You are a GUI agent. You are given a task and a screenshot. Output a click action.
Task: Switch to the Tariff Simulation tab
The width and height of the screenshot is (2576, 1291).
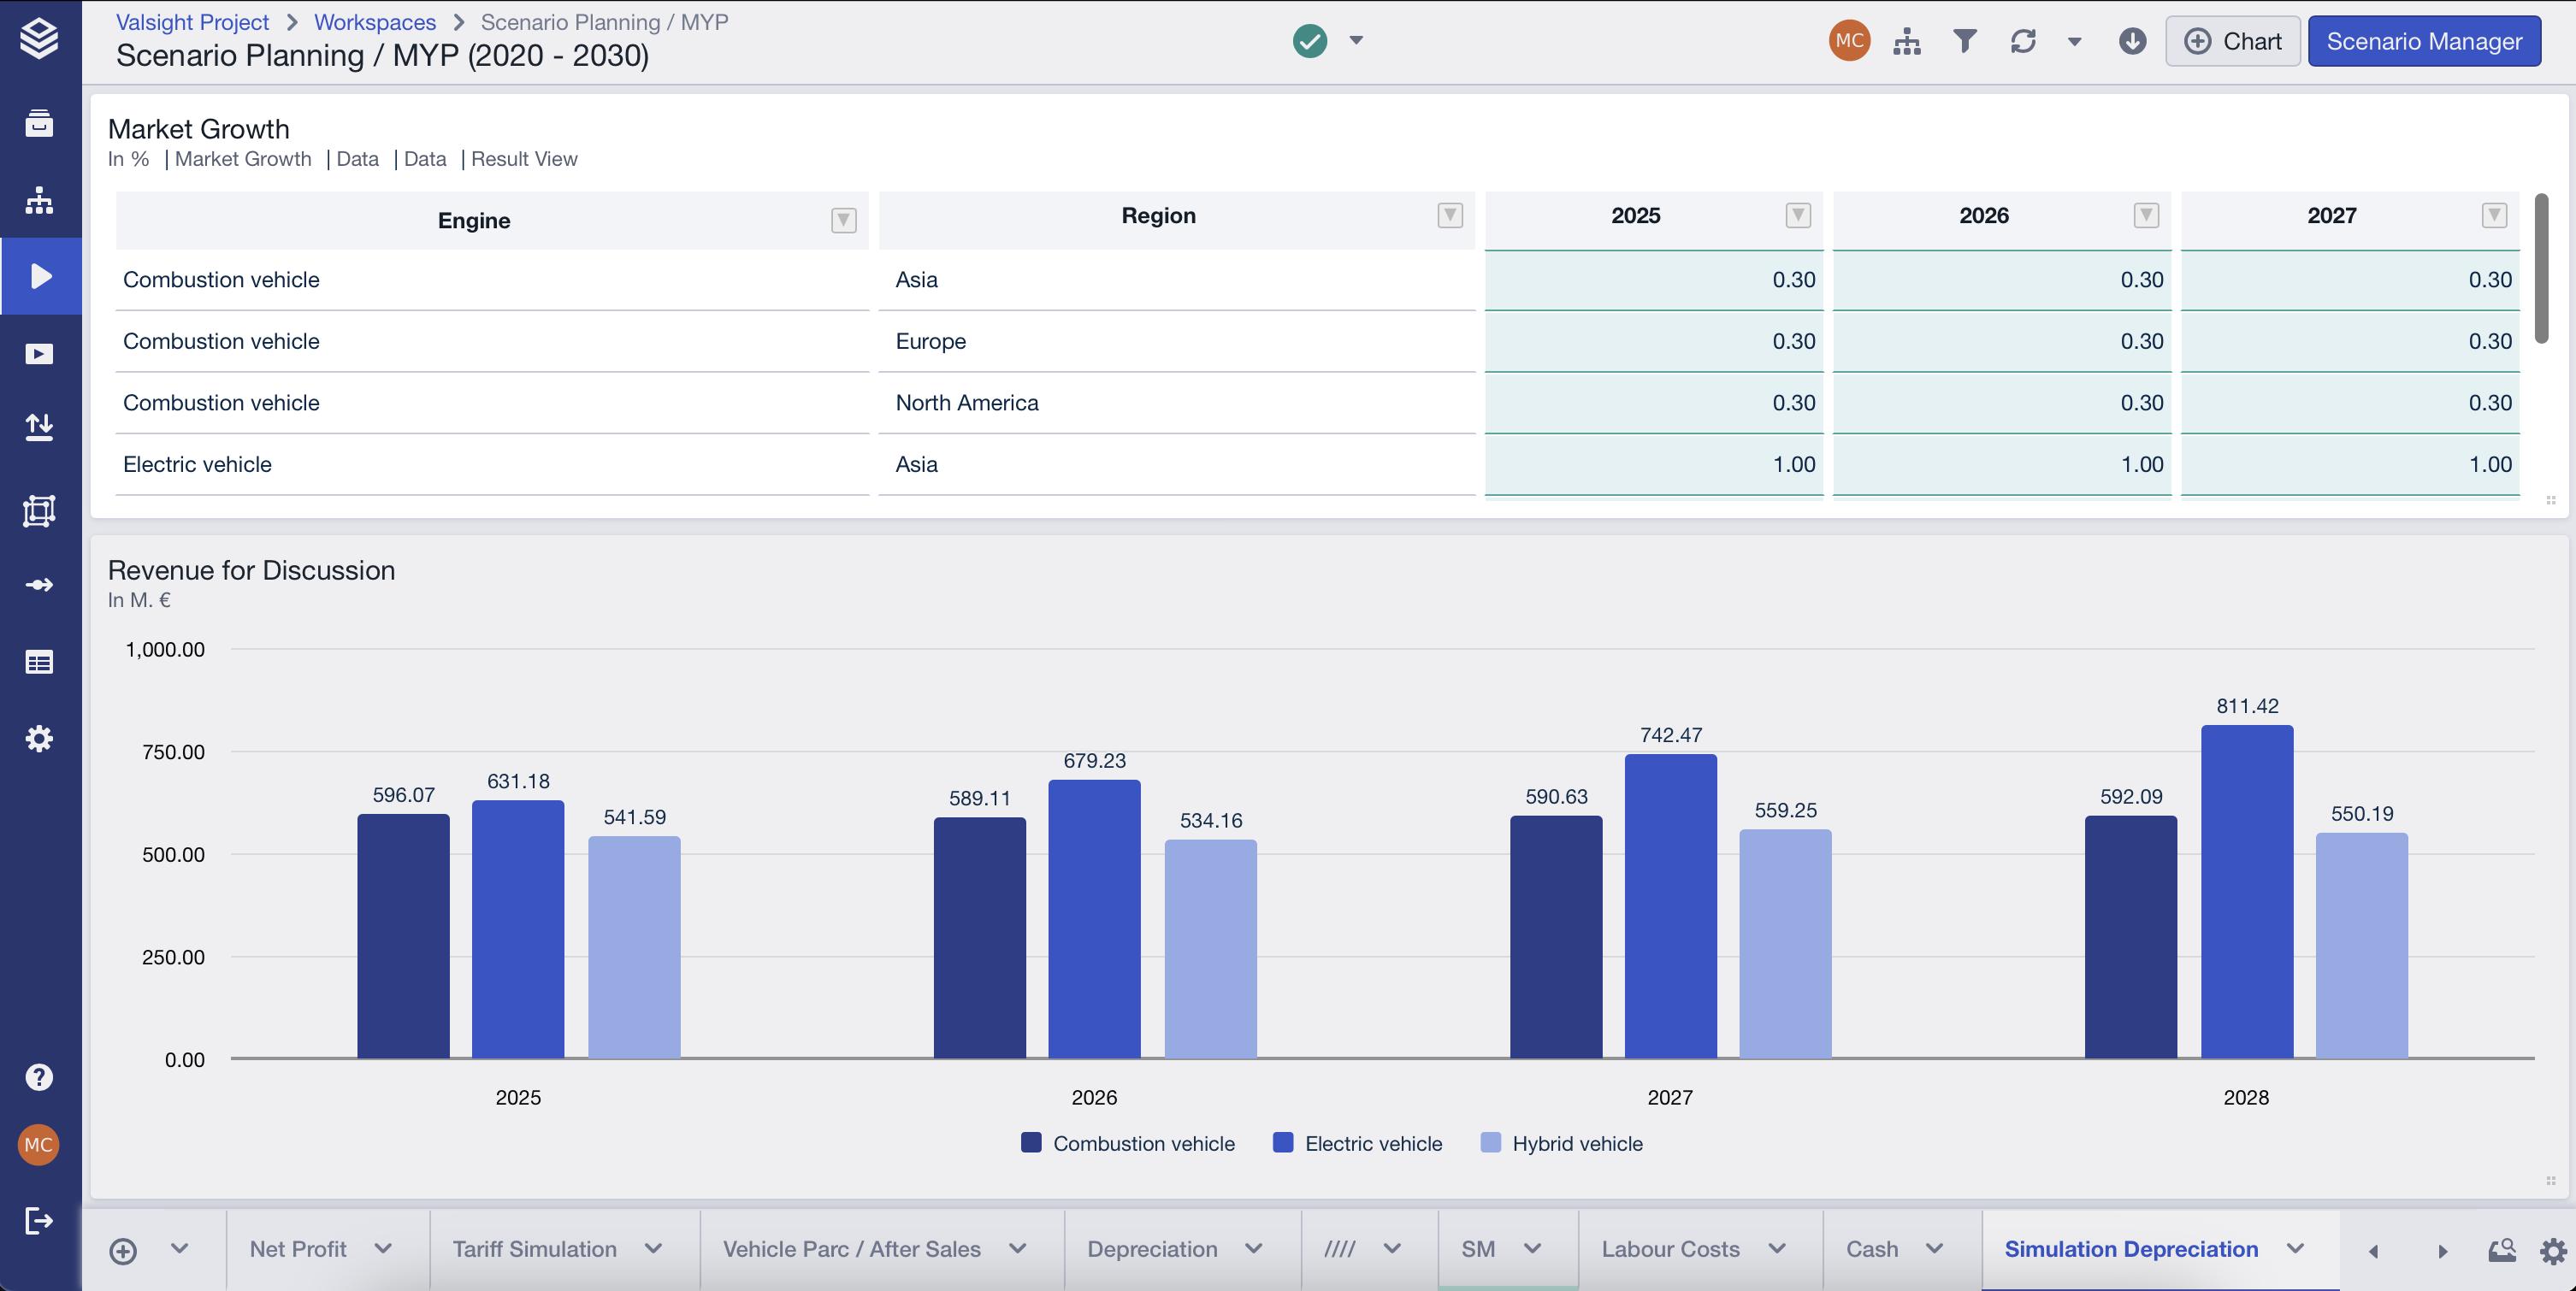(534, 1249)
